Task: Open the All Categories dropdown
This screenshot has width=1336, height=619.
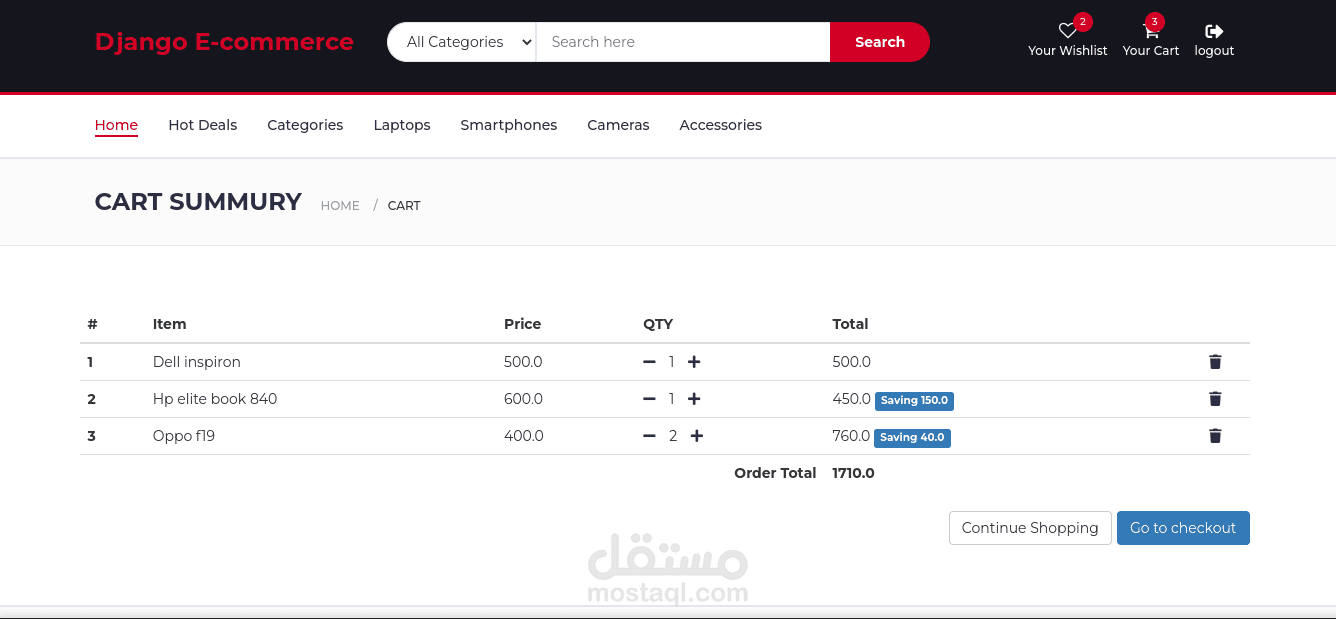Action: (462, 42)
